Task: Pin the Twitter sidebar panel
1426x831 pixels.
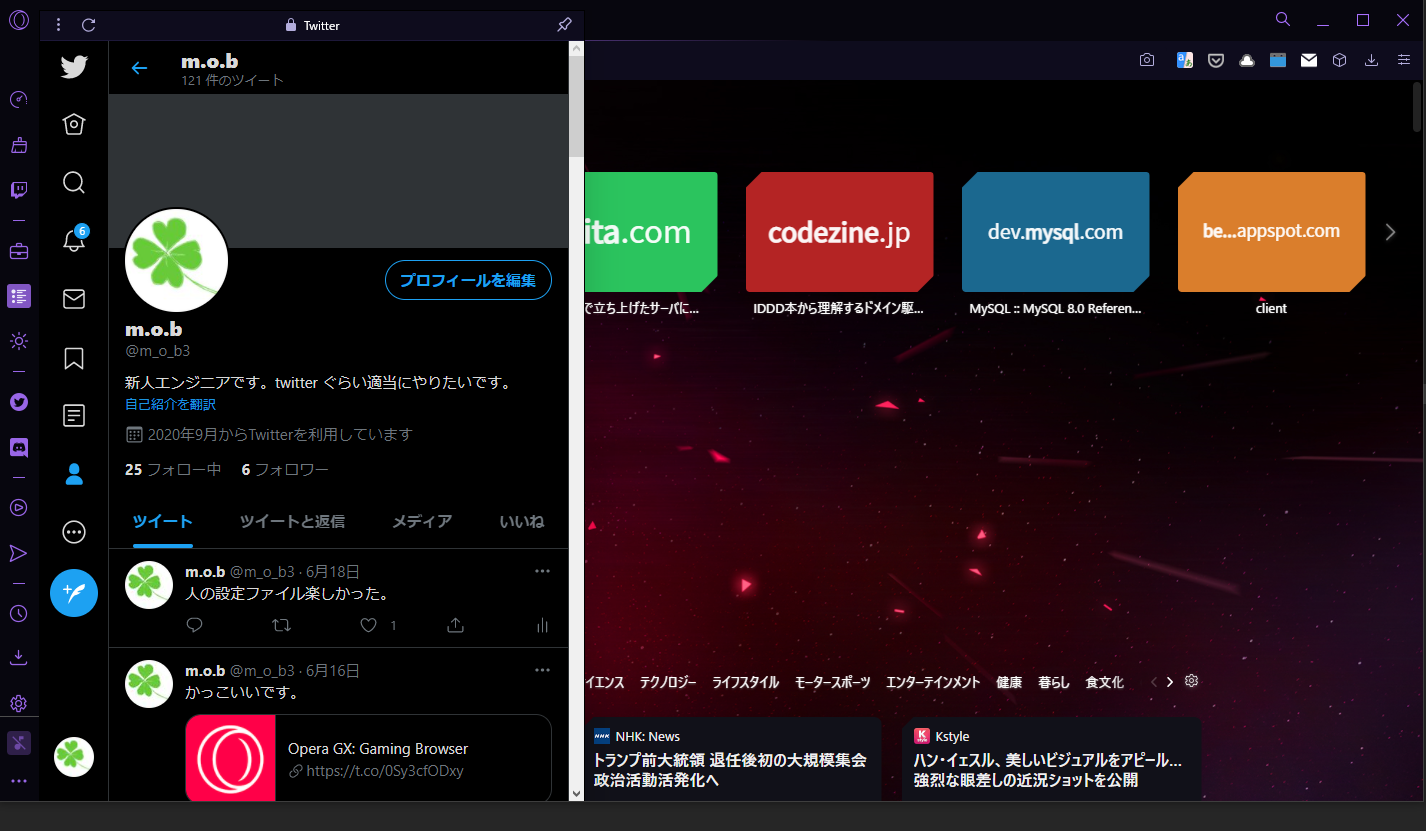Action: [564, 25]
